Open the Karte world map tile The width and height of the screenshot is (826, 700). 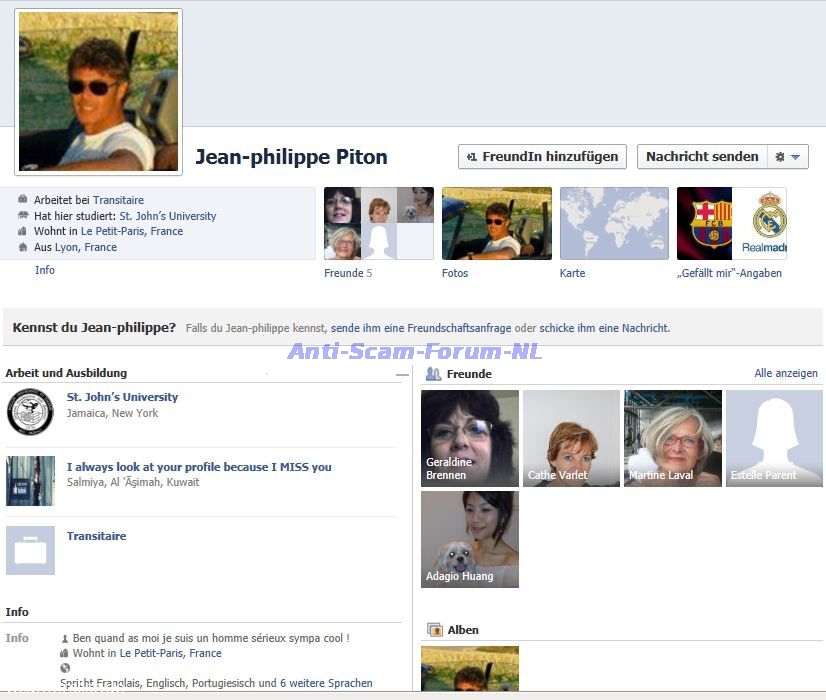tap(613, 223)
